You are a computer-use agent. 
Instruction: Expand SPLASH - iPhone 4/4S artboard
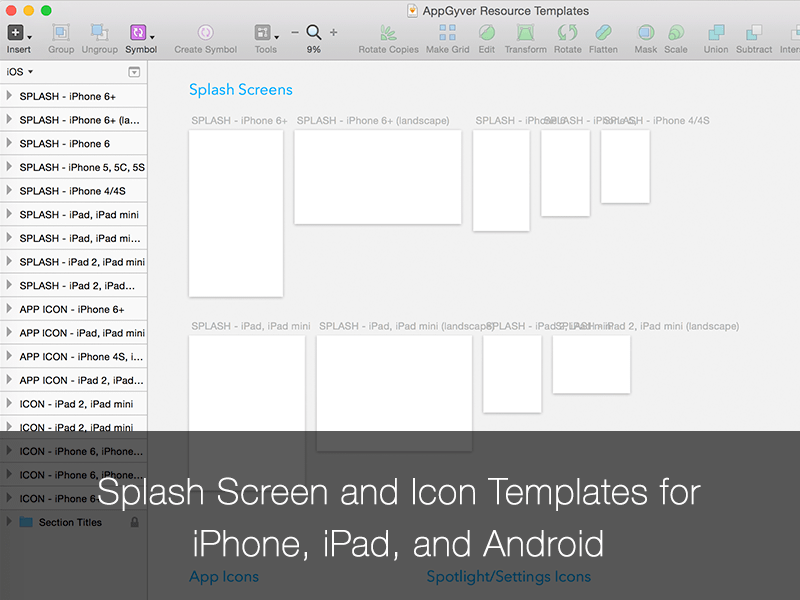coord(9,190)
